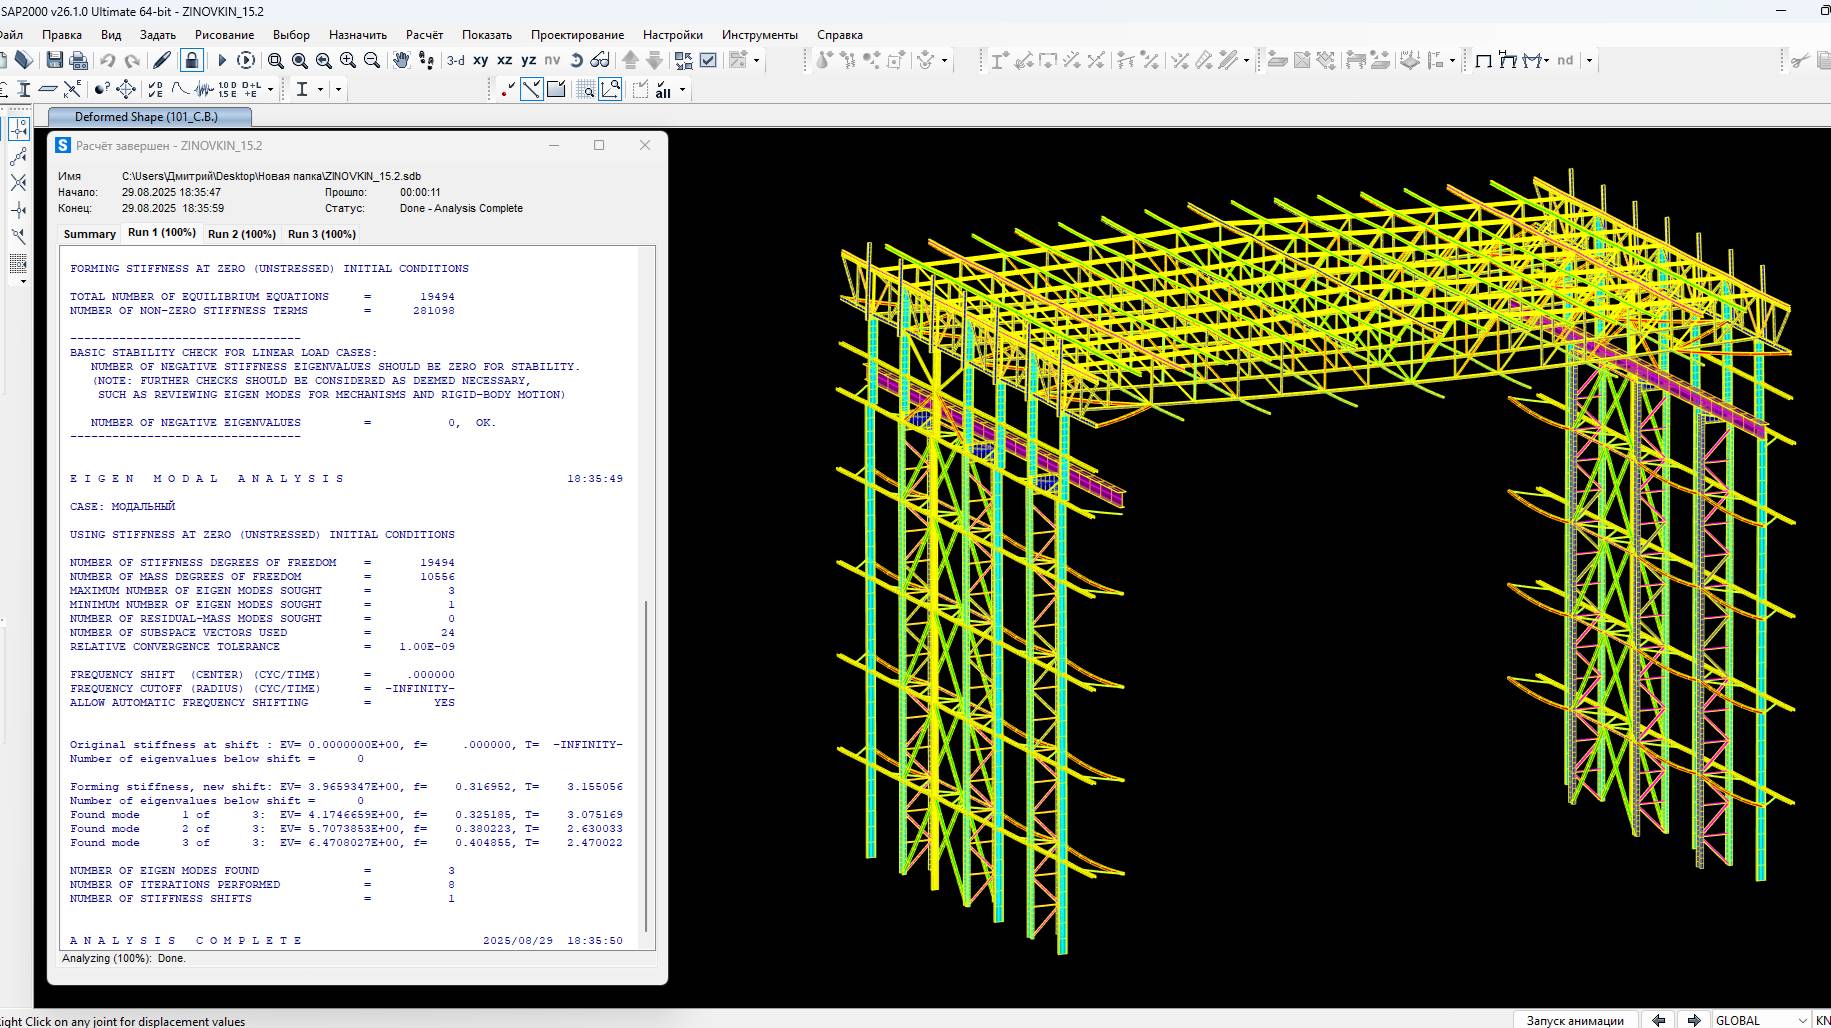Toggle the Lock/Unlock model padlock icon

coord(192,61)
